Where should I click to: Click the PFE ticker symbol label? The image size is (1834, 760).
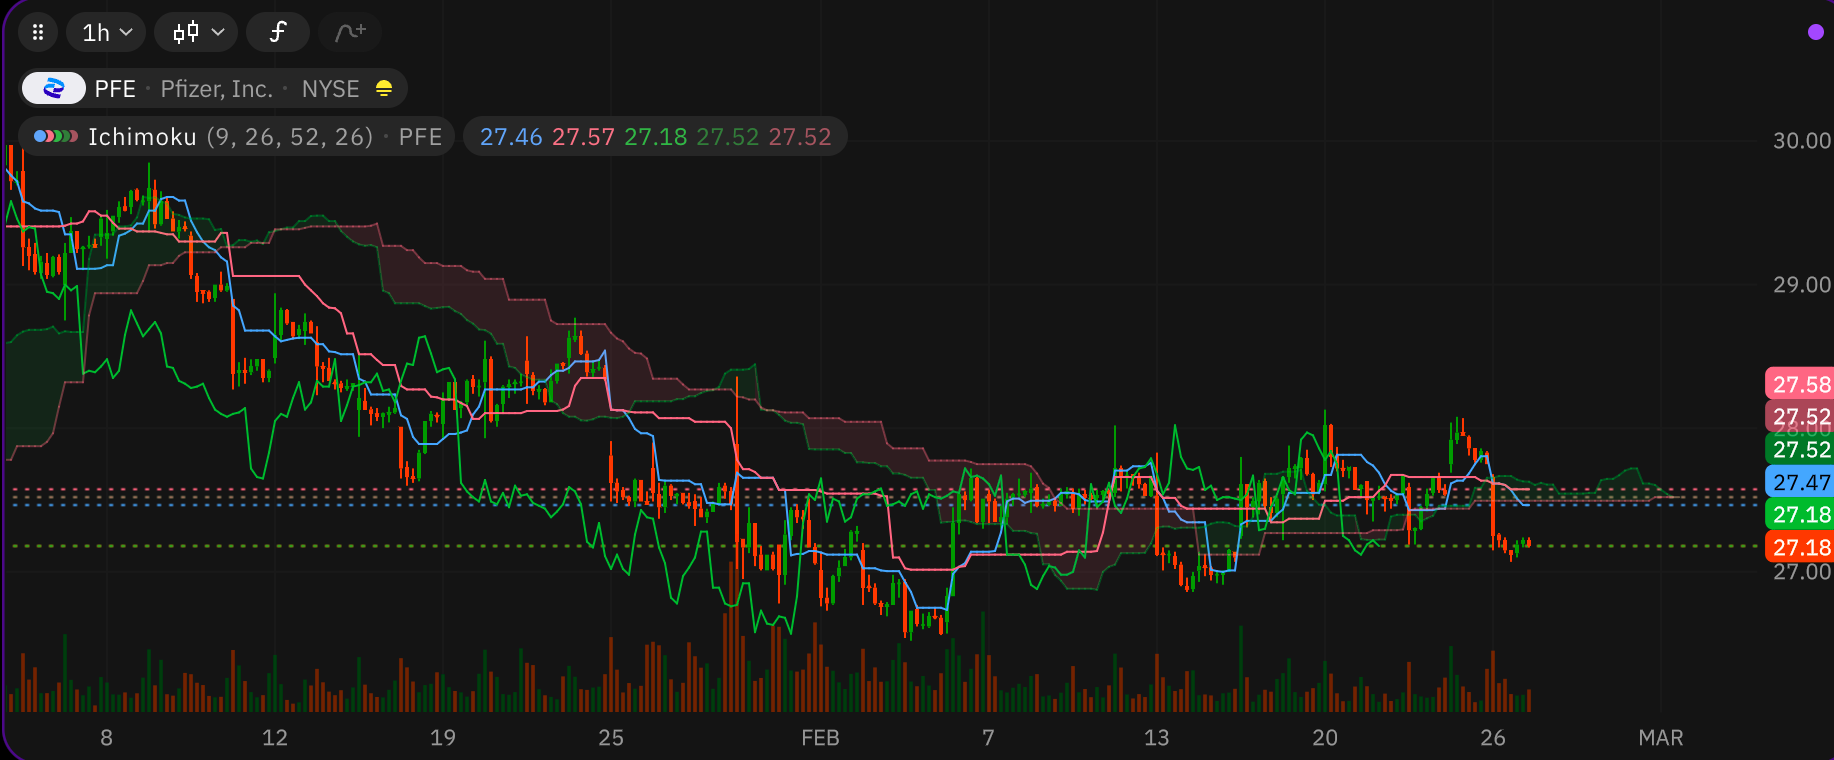point(115,89)
